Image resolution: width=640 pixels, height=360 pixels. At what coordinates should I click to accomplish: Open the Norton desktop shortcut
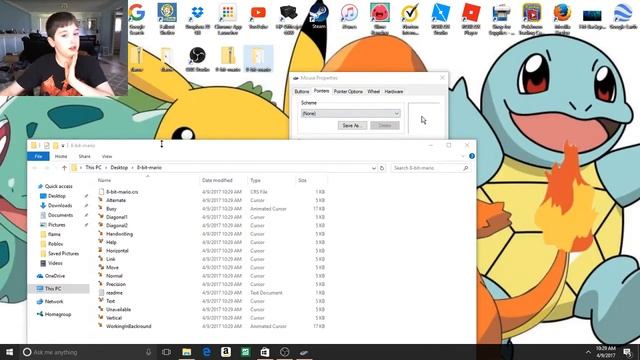[410, 18]
